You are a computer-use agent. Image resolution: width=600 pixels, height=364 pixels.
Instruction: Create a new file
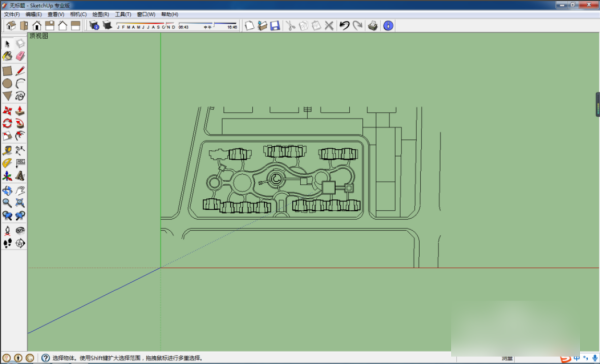coord(249,26)
